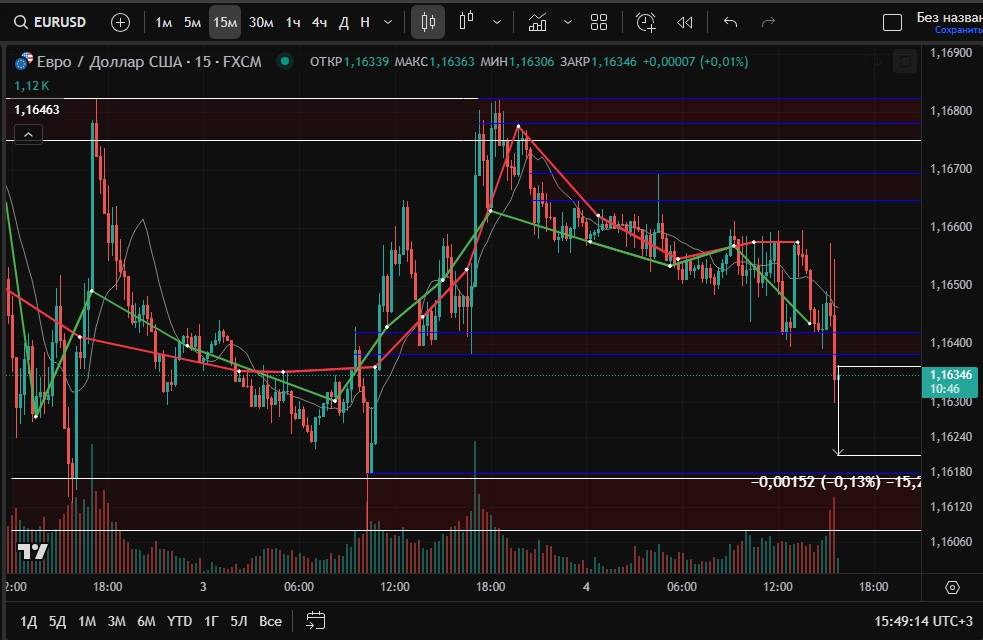Select the 5Д date range
983x640 pixels.
pyautogui.click(x=58, y=621)
